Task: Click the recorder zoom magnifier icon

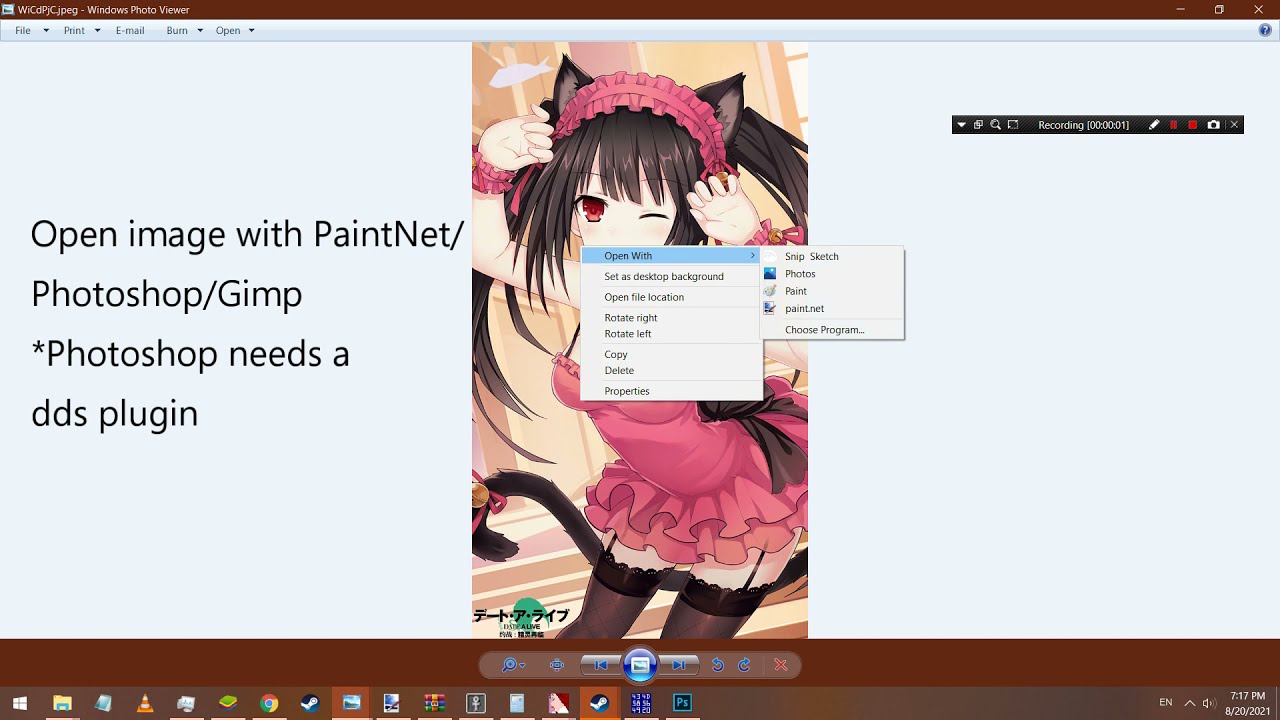Action: (995, 125)
